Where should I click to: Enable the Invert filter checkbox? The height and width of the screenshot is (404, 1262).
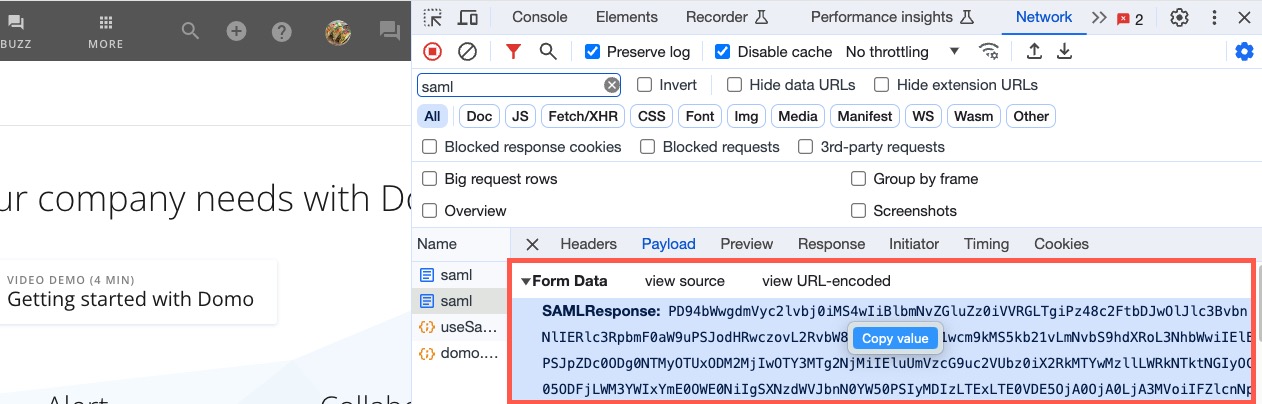point(645,85)
